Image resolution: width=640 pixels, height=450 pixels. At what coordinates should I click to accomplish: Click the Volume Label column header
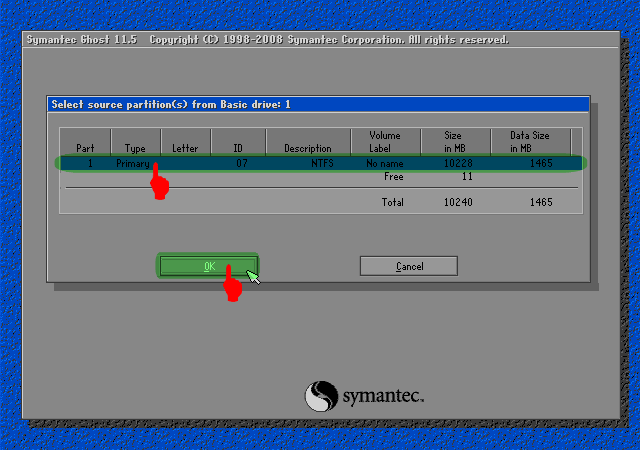click(x=384, y=142)
